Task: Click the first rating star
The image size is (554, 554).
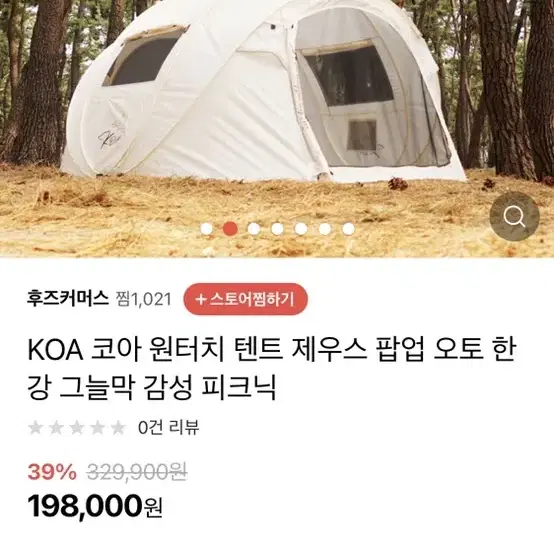Action: click(35, 428)
